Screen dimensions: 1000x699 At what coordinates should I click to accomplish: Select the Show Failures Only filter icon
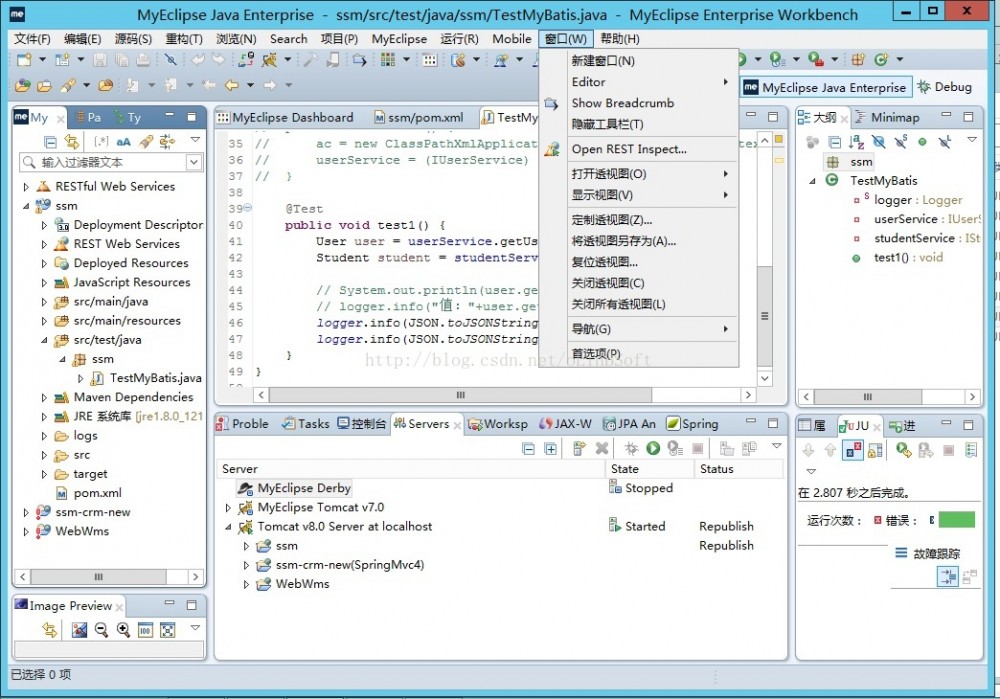(851, 448)
